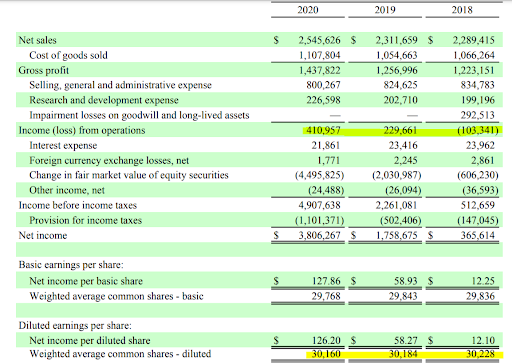
Task: Select highlighted operating income 410,957
Action: (323, 130)
